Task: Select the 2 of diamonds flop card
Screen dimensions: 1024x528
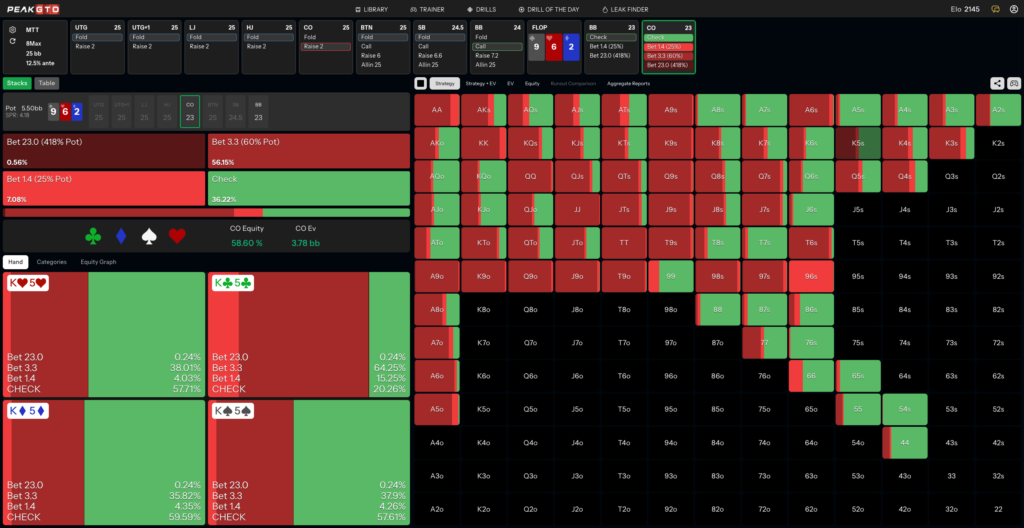Action: click(x=569, y=47)
